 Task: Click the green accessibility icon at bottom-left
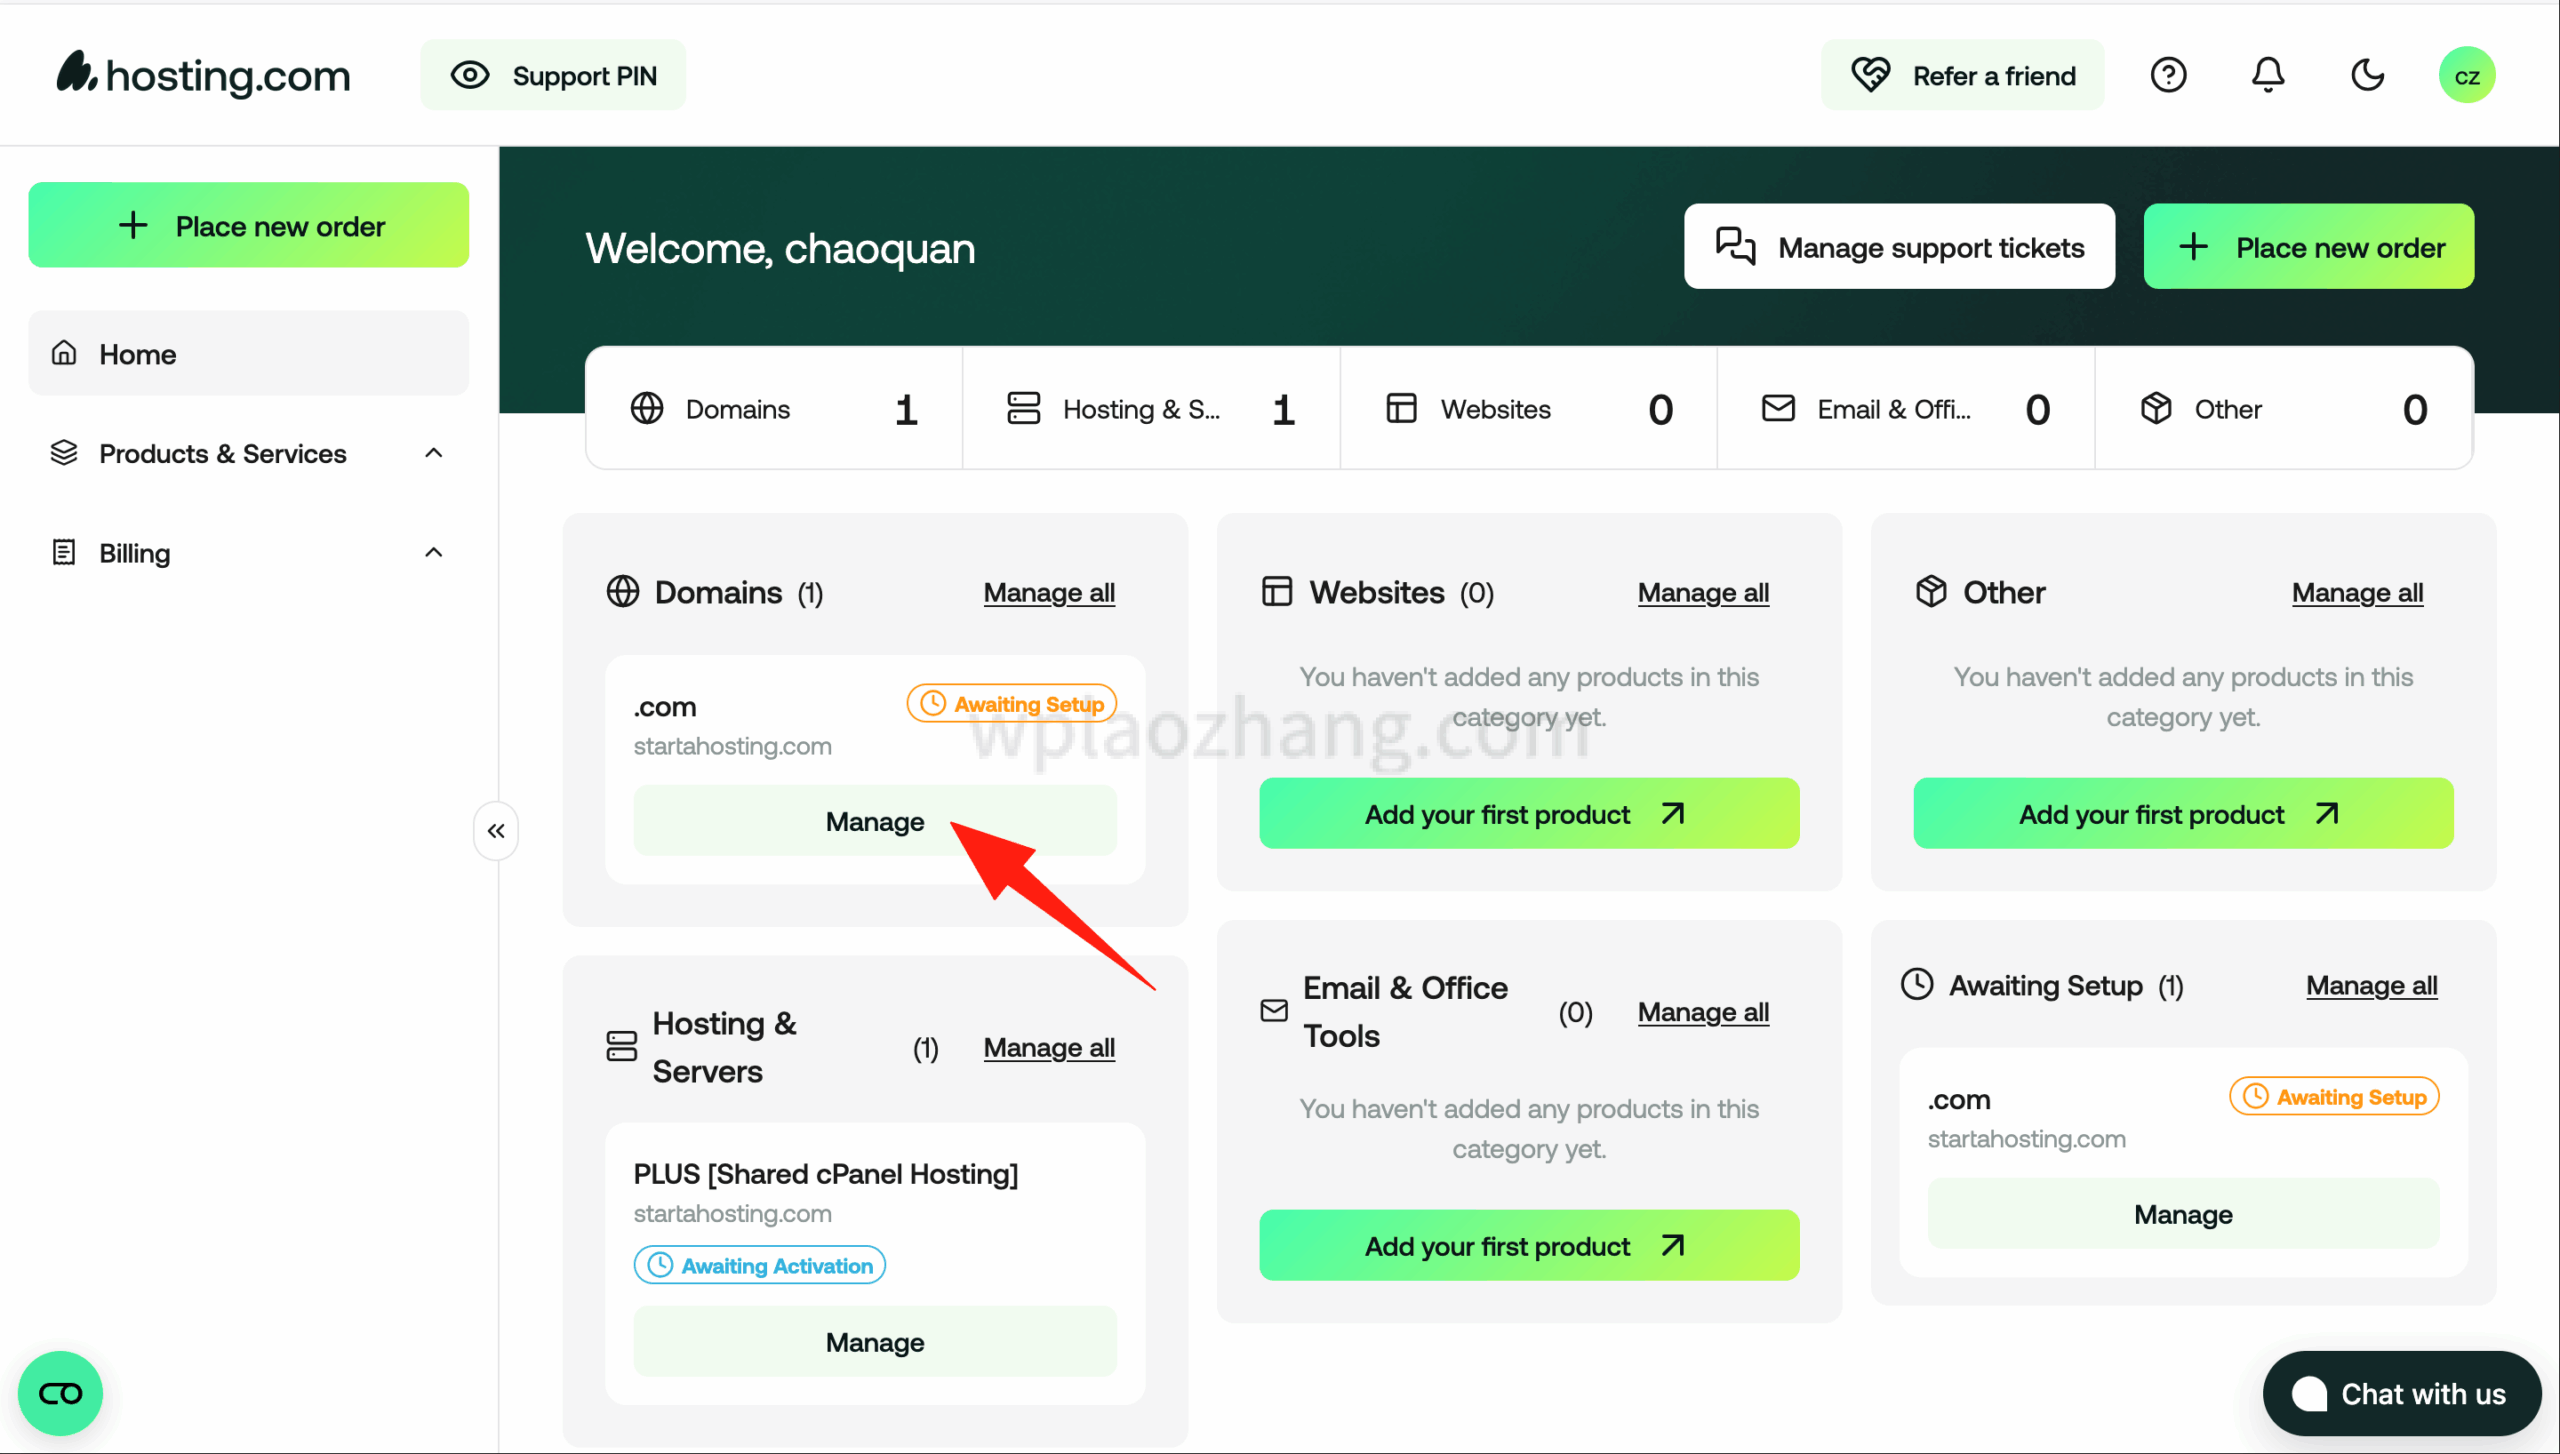pos(60,1393)
